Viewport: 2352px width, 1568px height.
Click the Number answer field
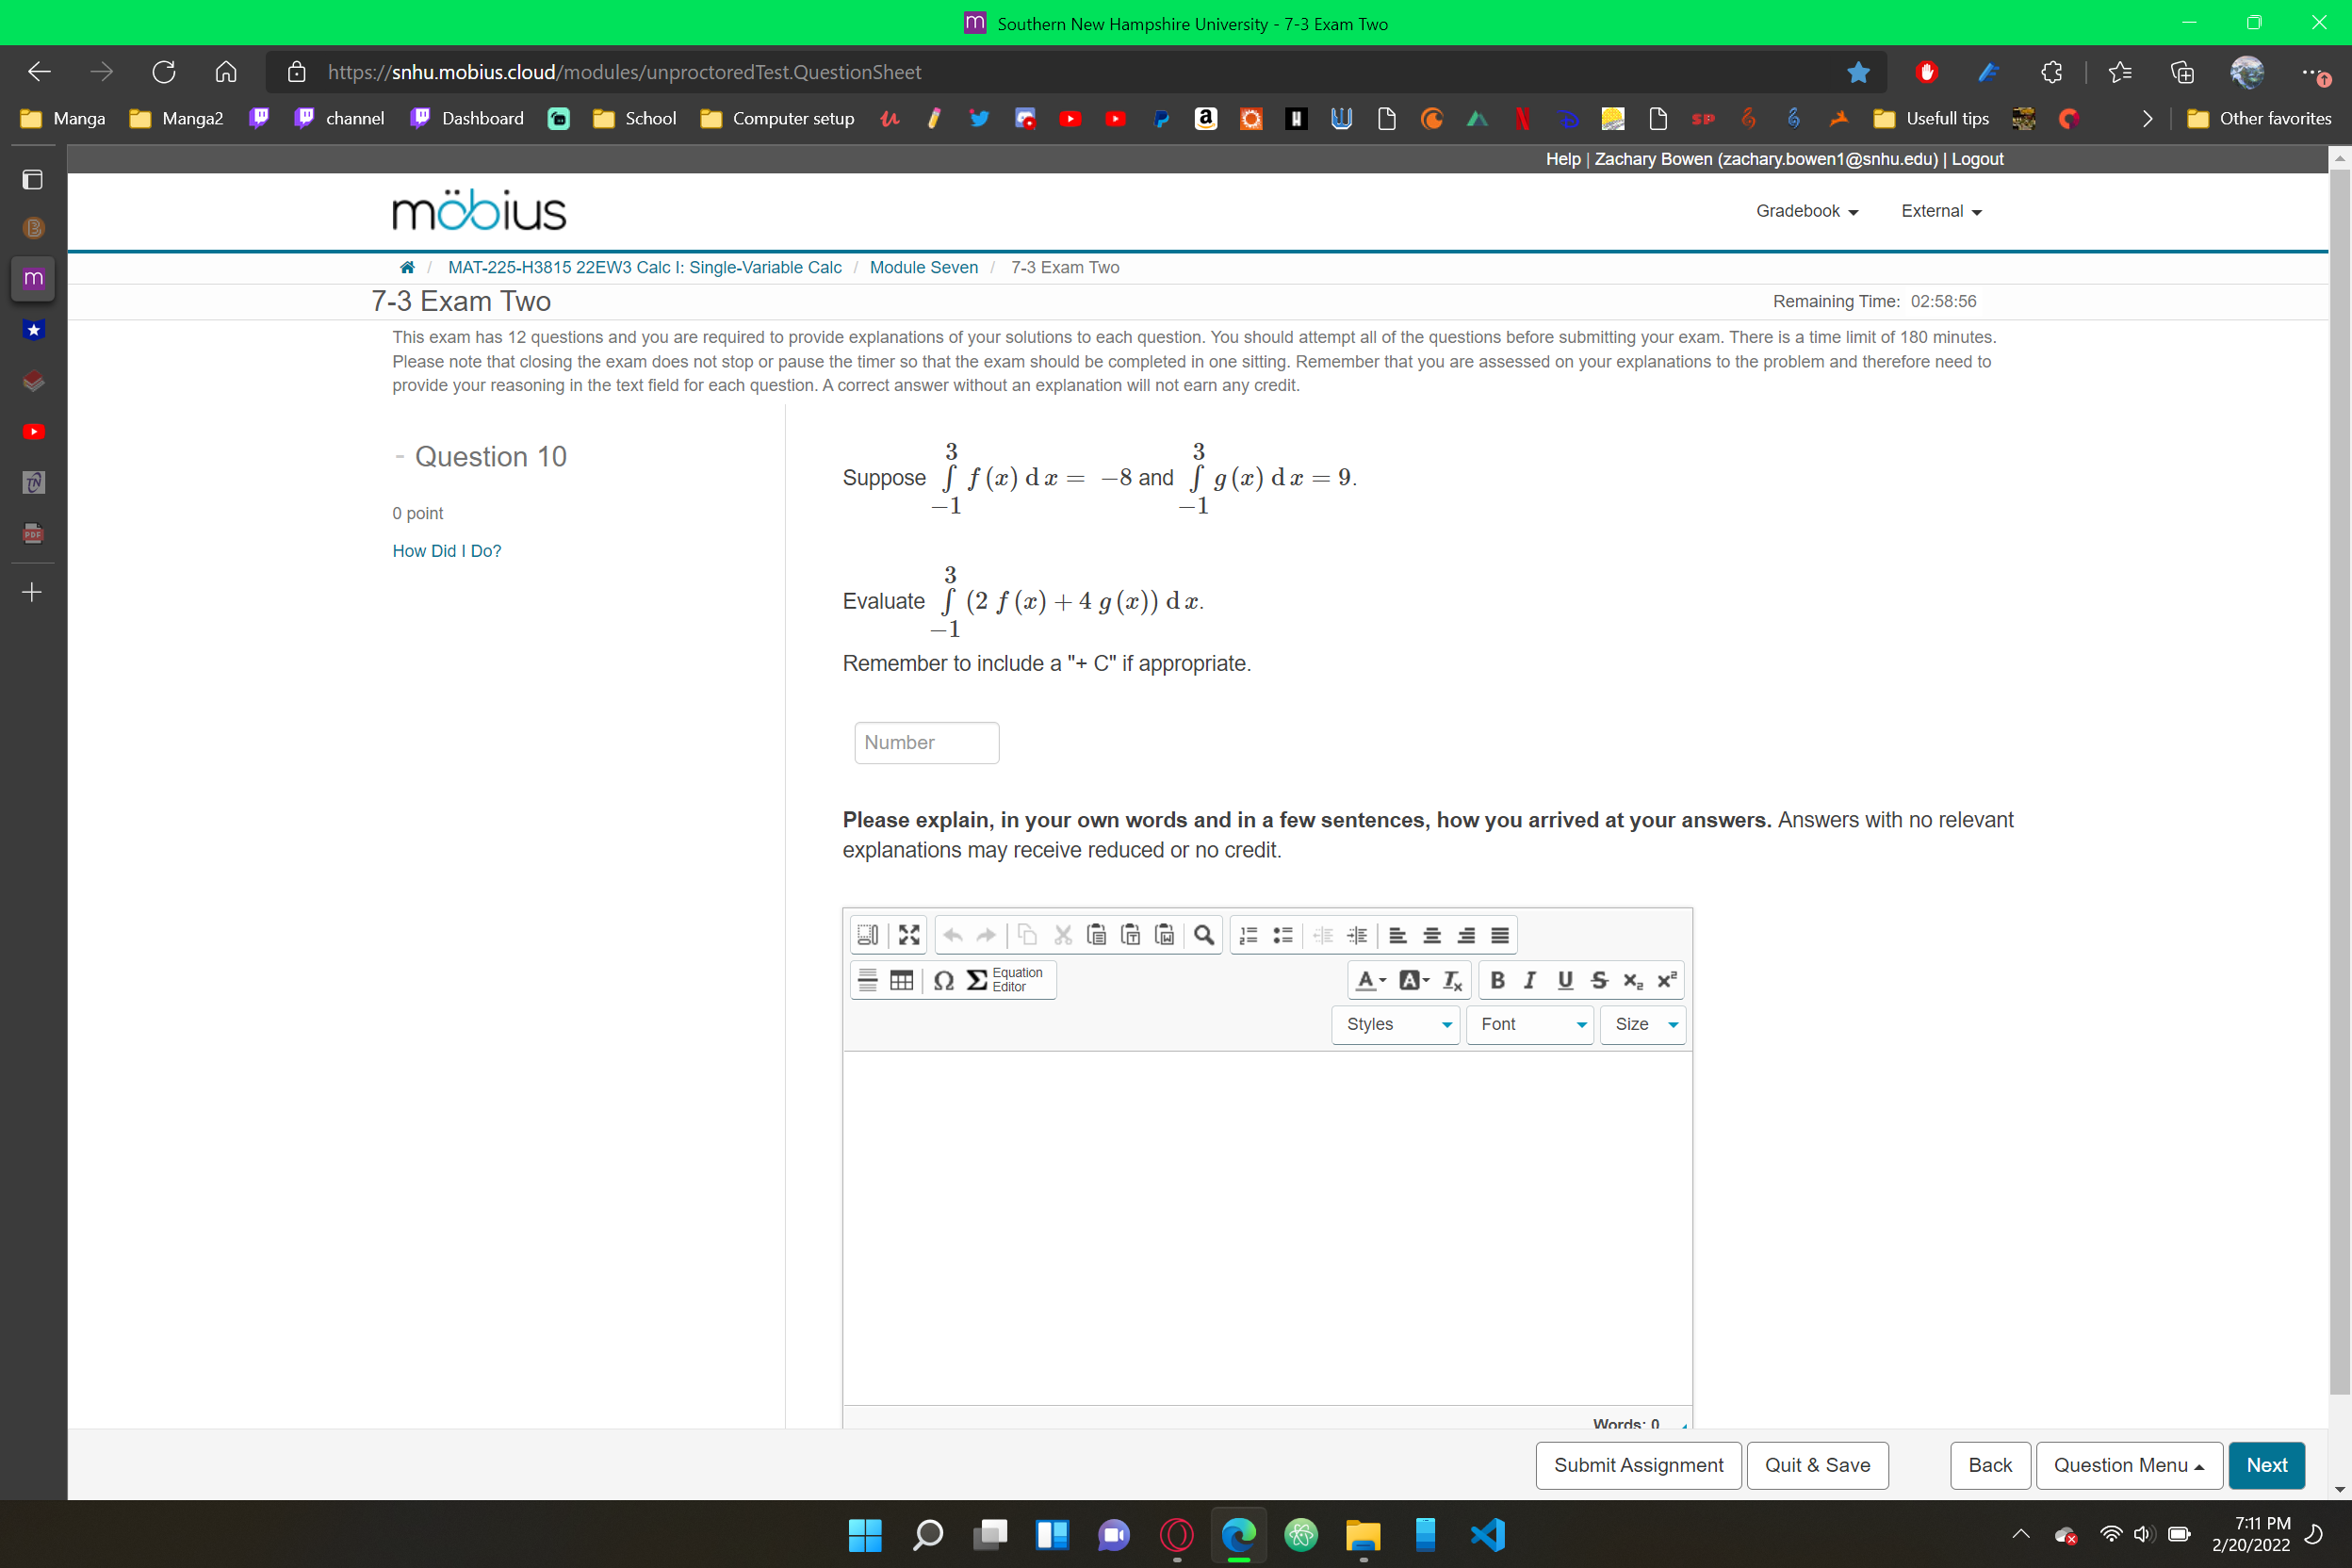point(925,742)
